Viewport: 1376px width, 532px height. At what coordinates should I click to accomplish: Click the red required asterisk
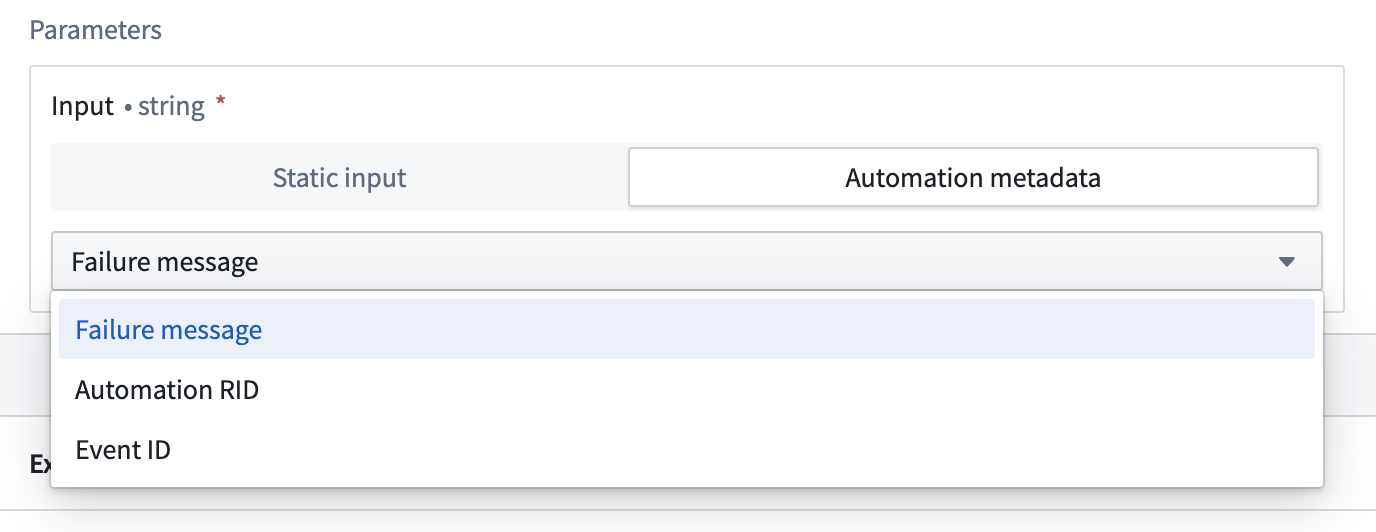[x=221, y=103]
